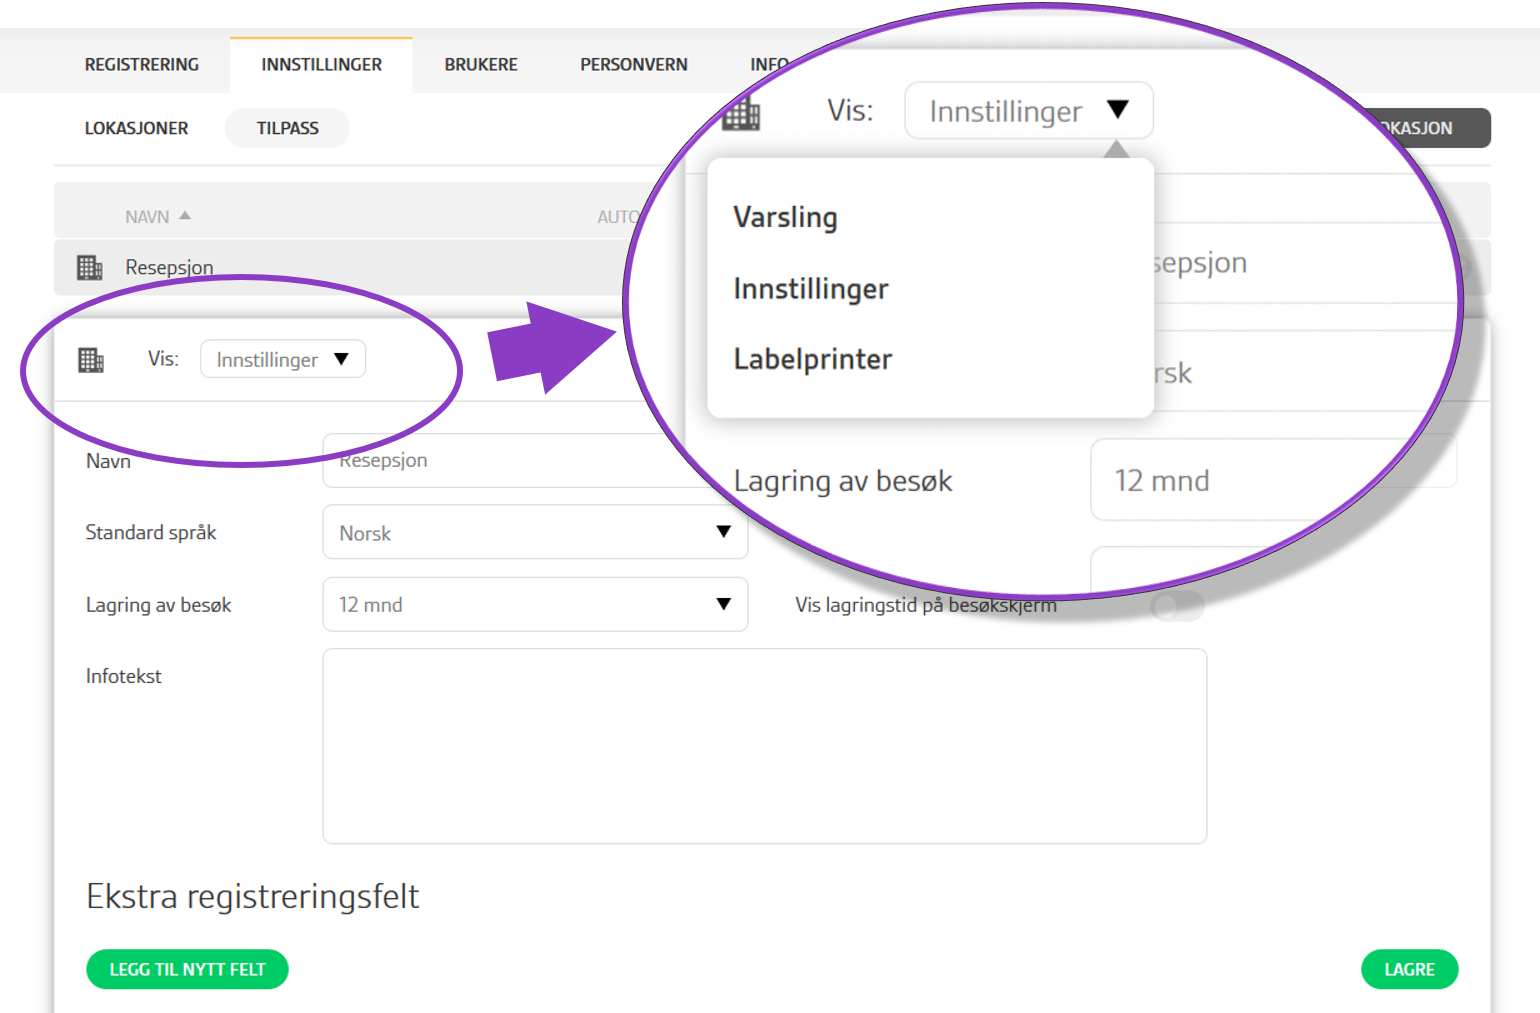Open the Standard språk dropdown showing Norsk
Screen dimensions: 1540x1013
[x=535, y=532]
